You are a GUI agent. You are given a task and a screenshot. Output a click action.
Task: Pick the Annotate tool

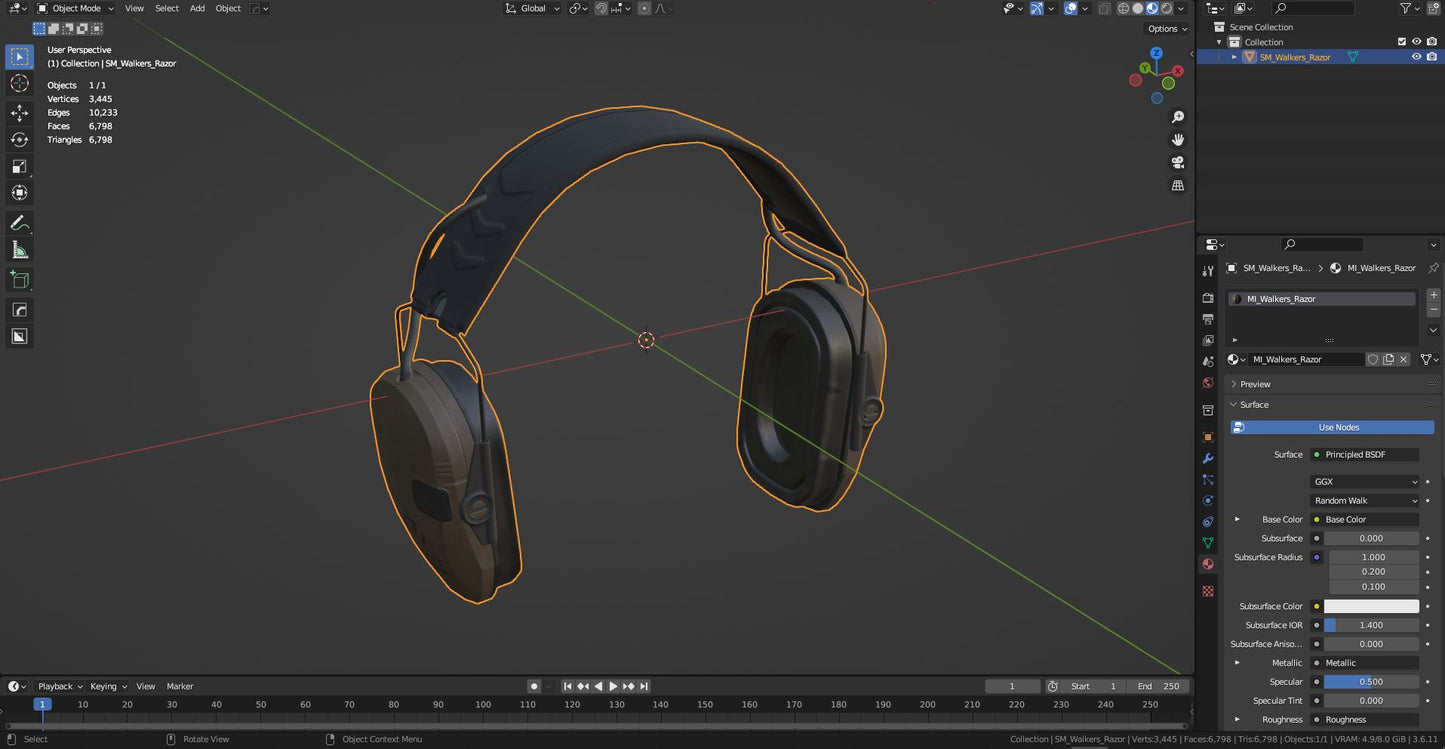19,222
